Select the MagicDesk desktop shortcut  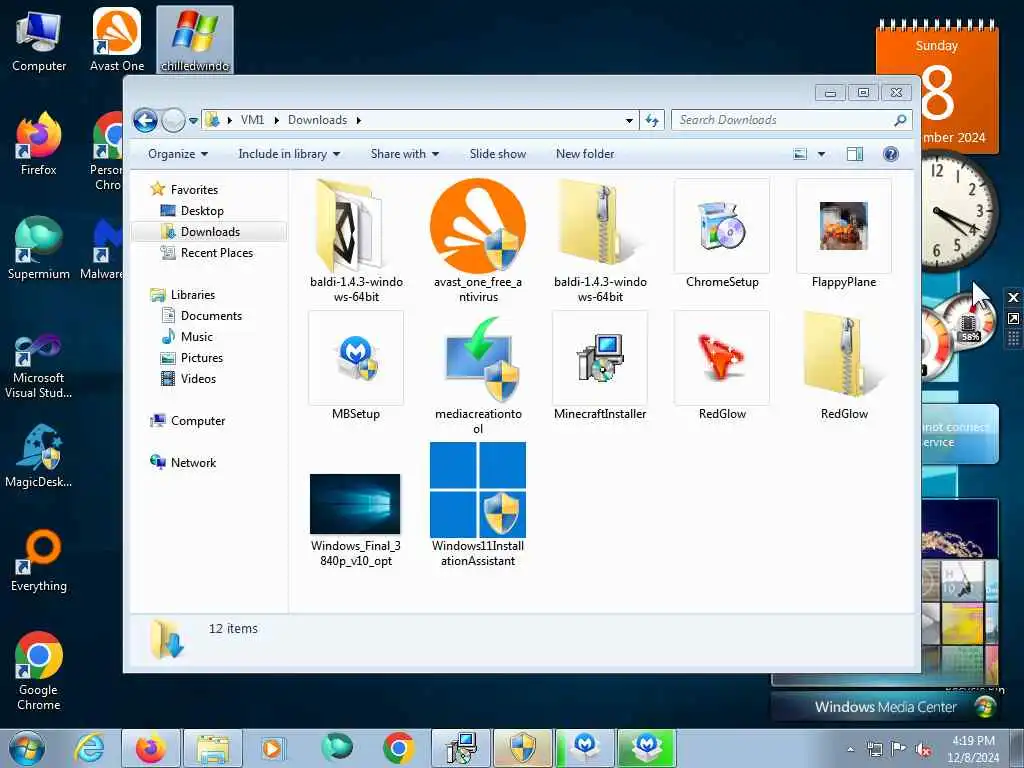(x=39, y=457)
